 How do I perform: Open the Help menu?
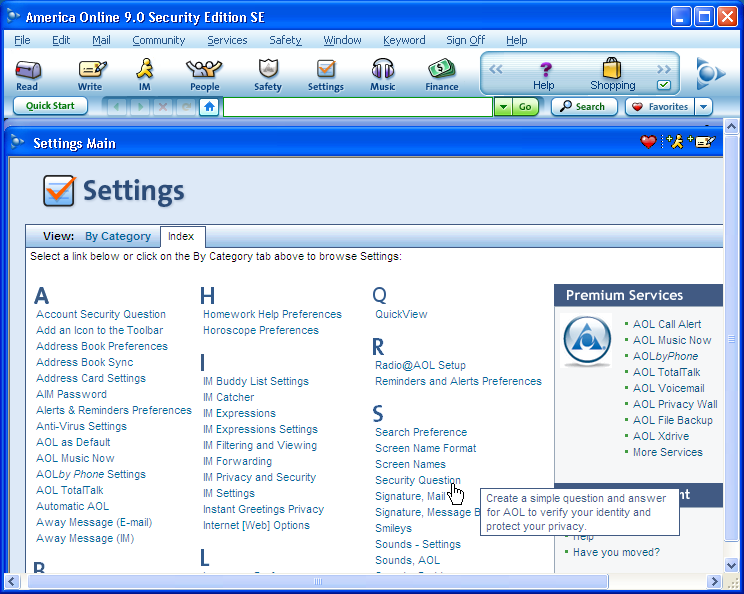pyautogui.click(x=517, y=40)
